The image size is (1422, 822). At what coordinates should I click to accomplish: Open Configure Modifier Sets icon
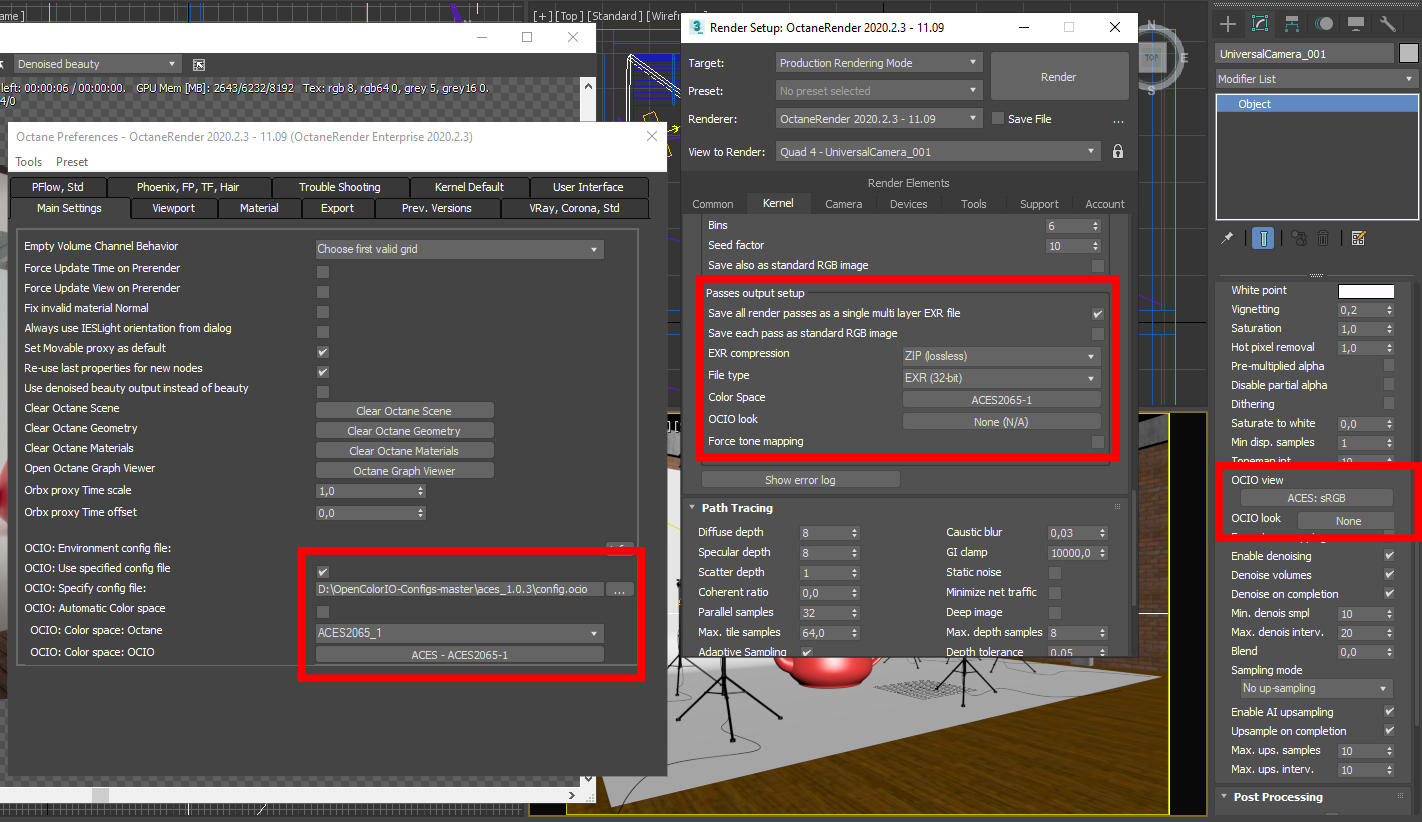click(1358, 238)
